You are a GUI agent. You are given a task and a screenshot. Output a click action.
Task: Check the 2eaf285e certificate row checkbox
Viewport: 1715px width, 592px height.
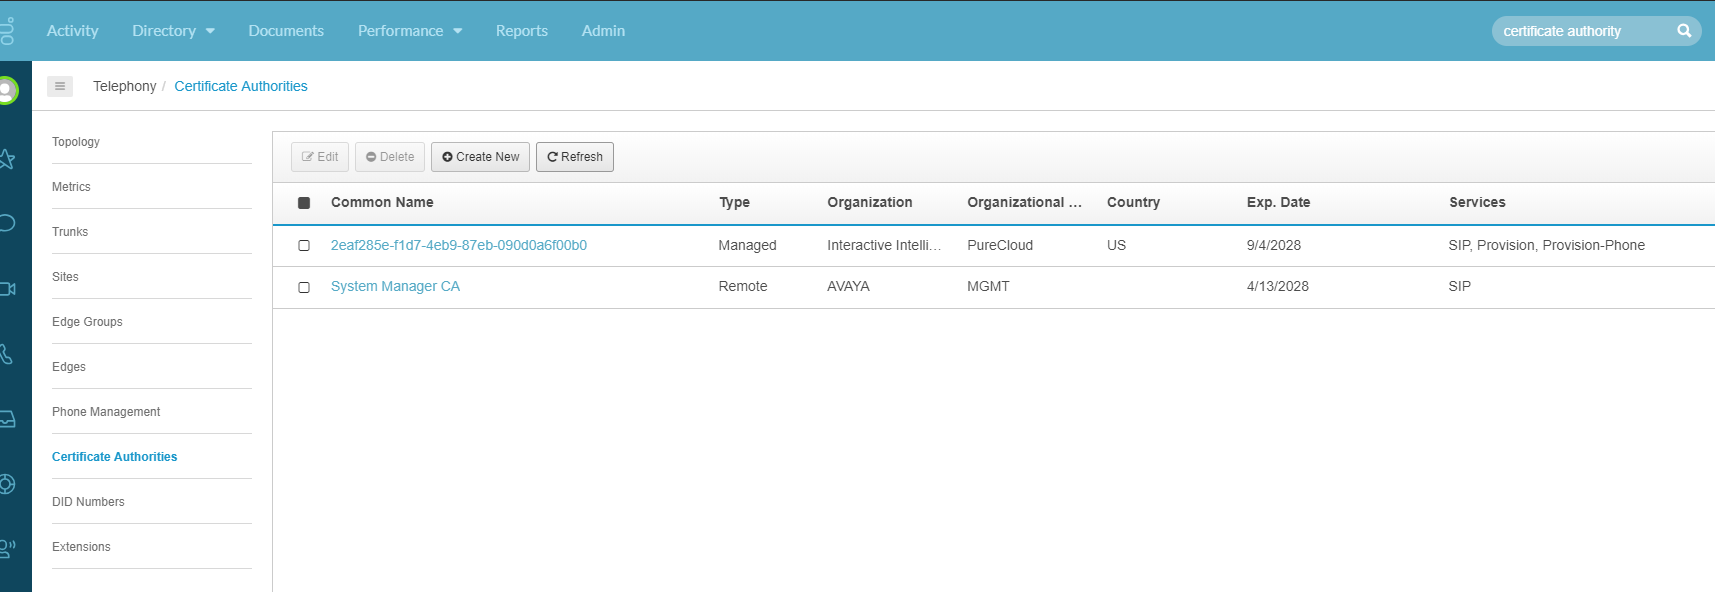[304, 246]
